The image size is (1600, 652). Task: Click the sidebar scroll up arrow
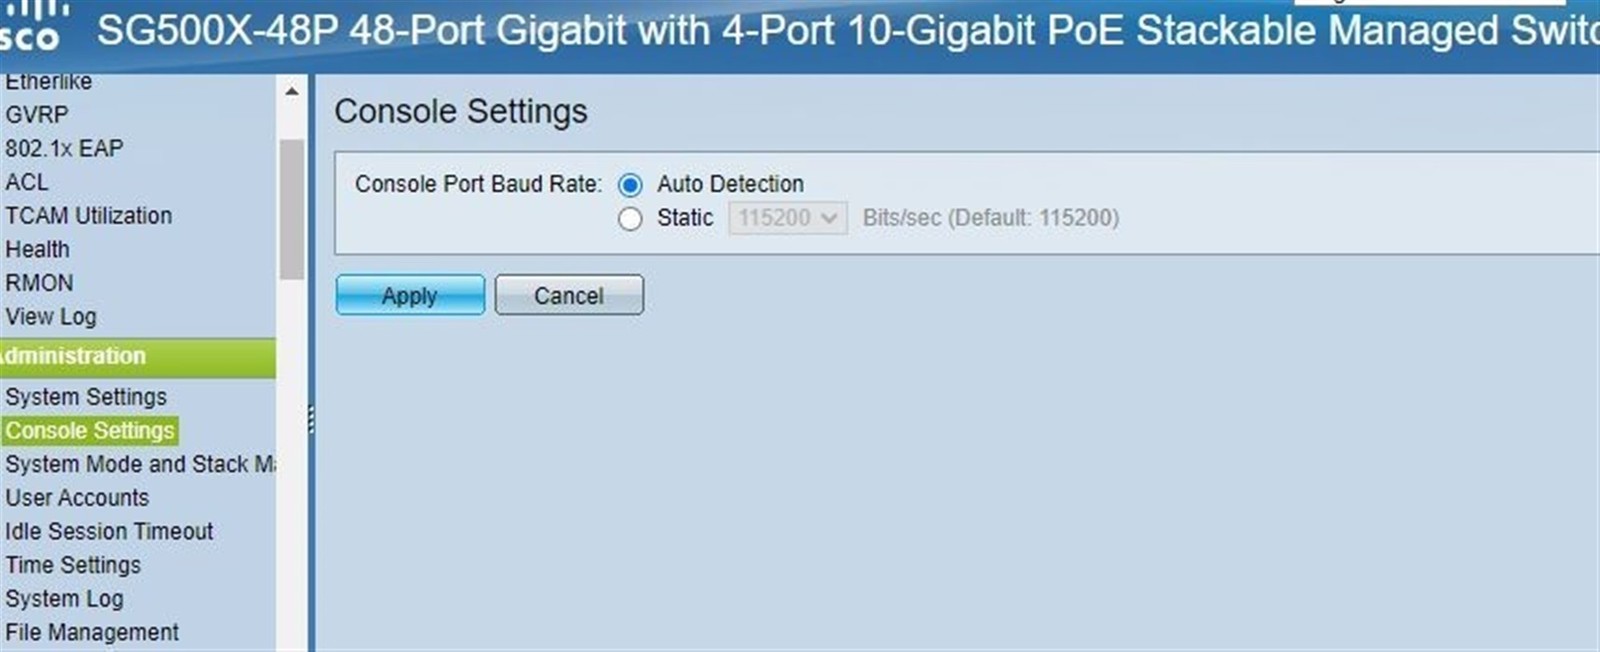tap(291, 92)
